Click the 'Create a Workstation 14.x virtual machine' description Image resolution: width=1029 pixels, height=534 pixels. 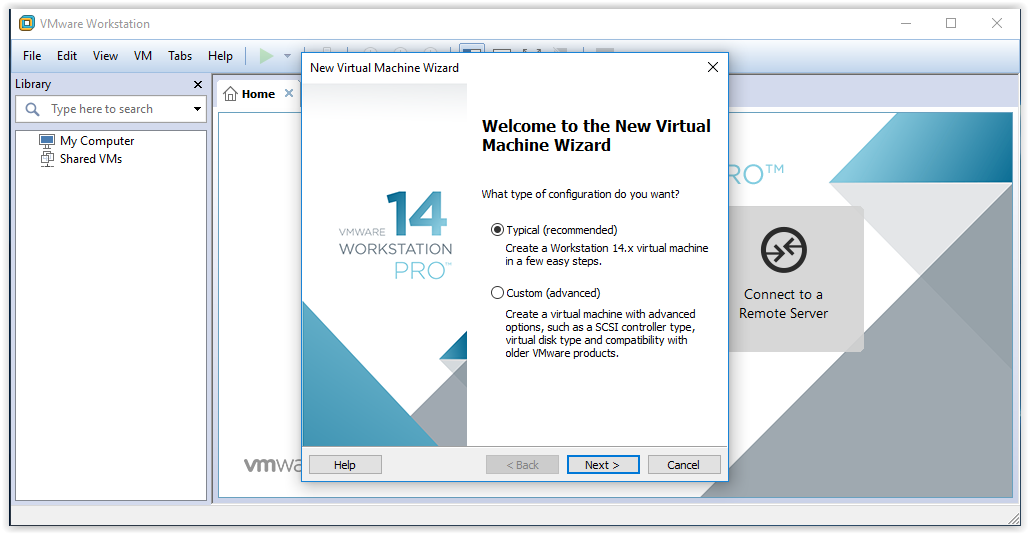[x=606, y=255]
